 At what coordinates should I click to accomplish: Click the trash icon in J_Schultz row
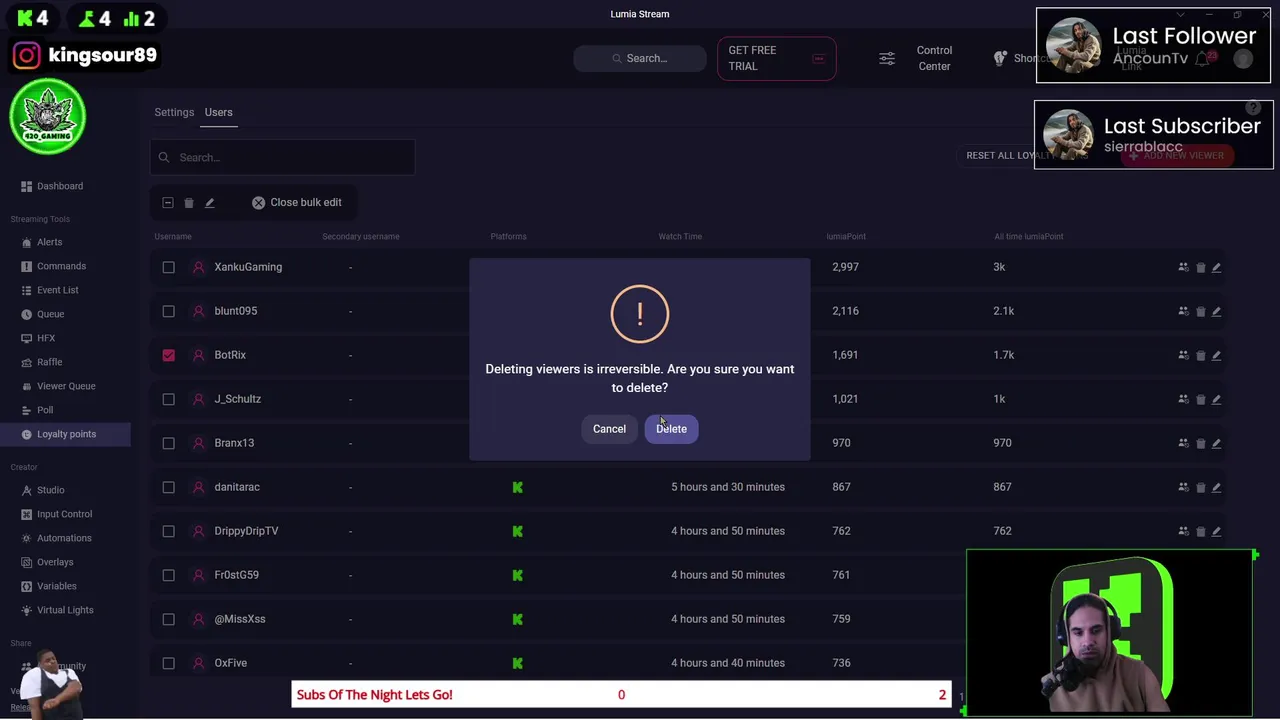(x=1200, y=399)
